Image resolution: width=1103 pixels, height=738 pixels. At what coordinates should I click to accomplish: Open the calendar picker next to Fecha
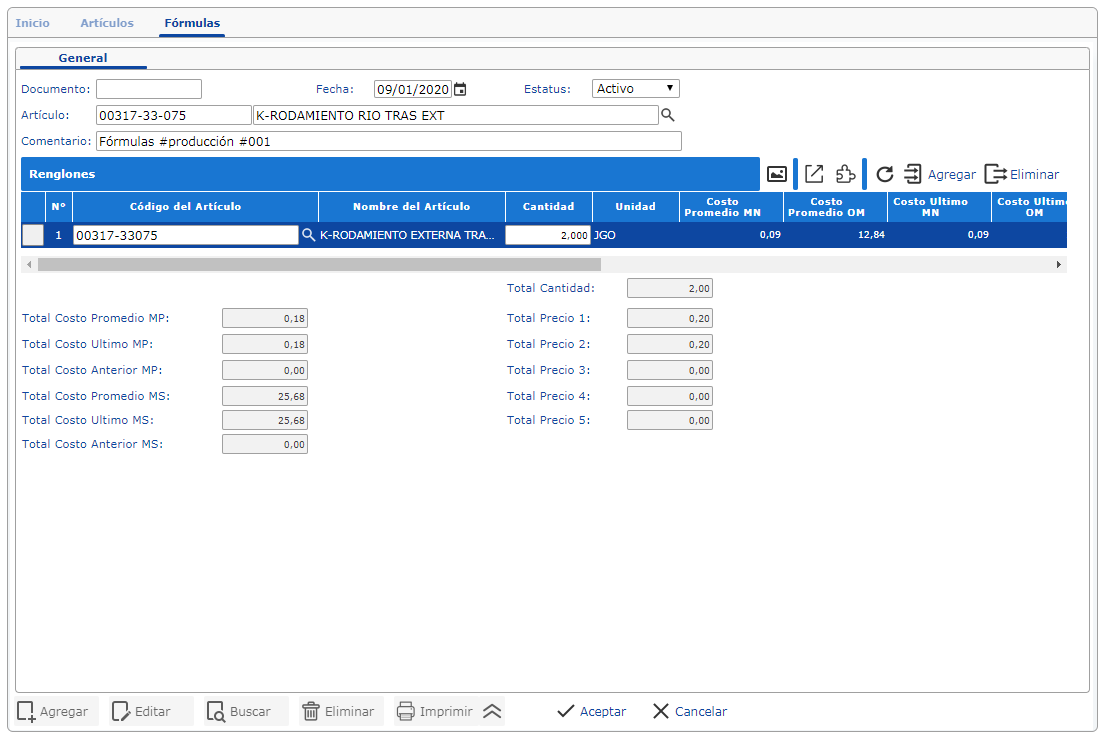pos(460,89)
